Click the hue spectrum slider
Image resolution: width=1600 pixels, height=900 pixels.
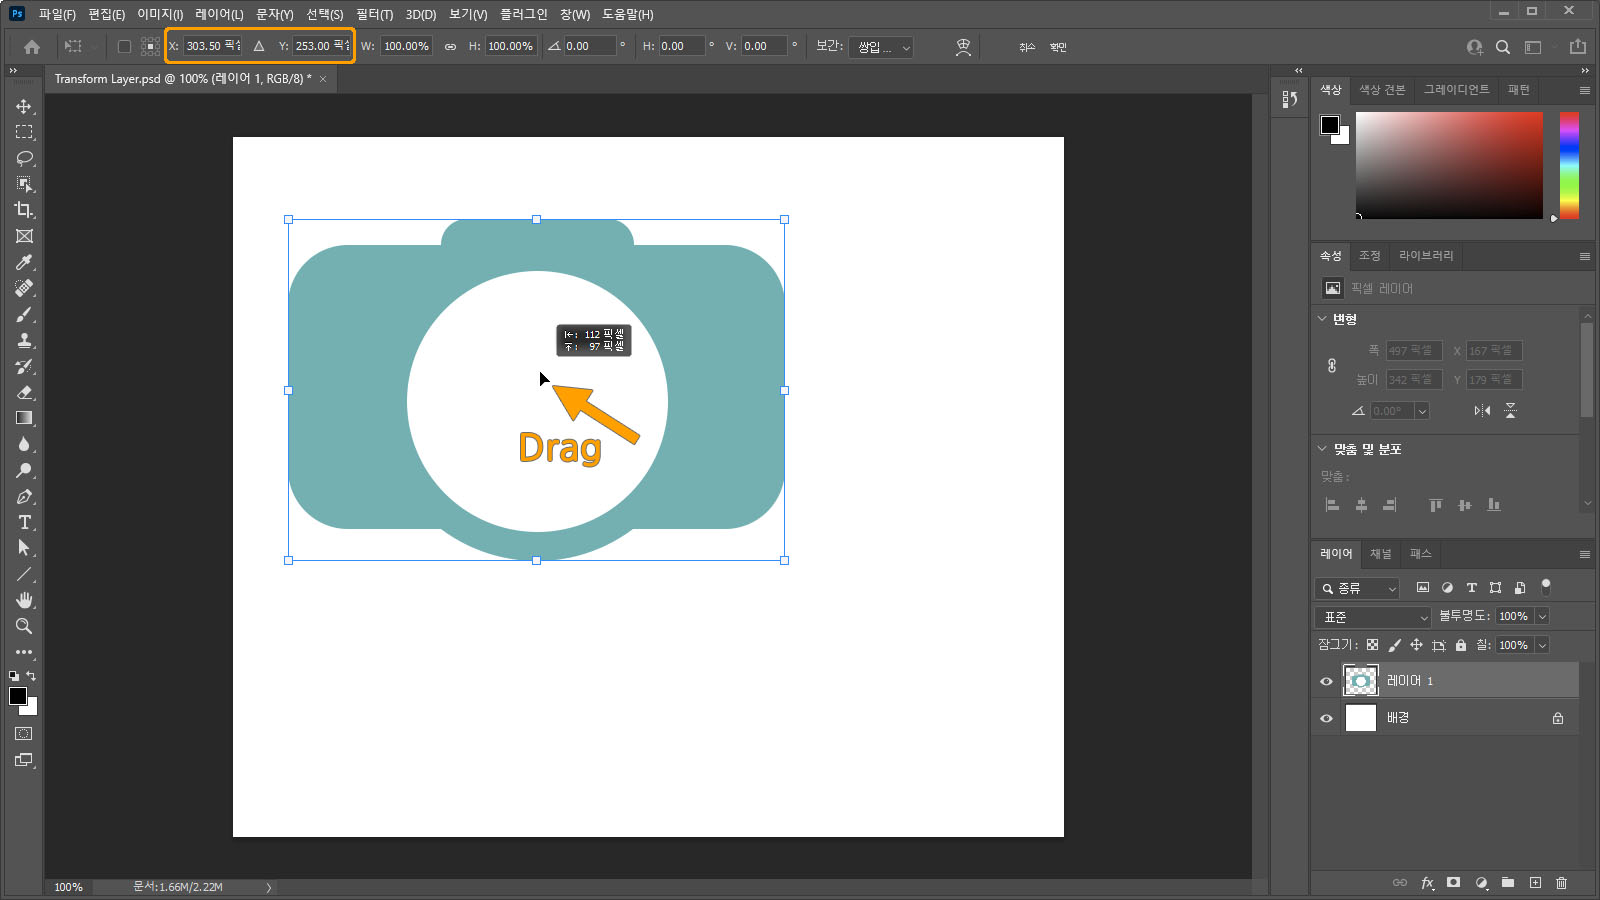coord(1569,165)
